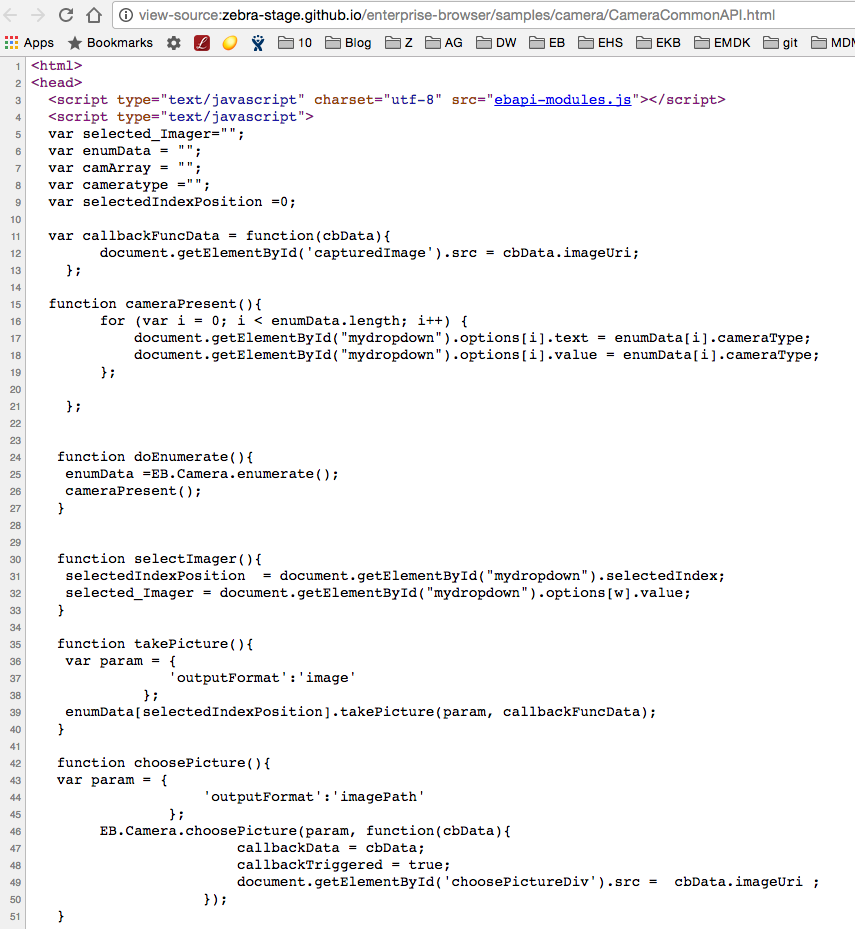Open the Apps grid shortcut
This screenshot has height=929, width=855.
pyautogui.click(x=29, y=43)
